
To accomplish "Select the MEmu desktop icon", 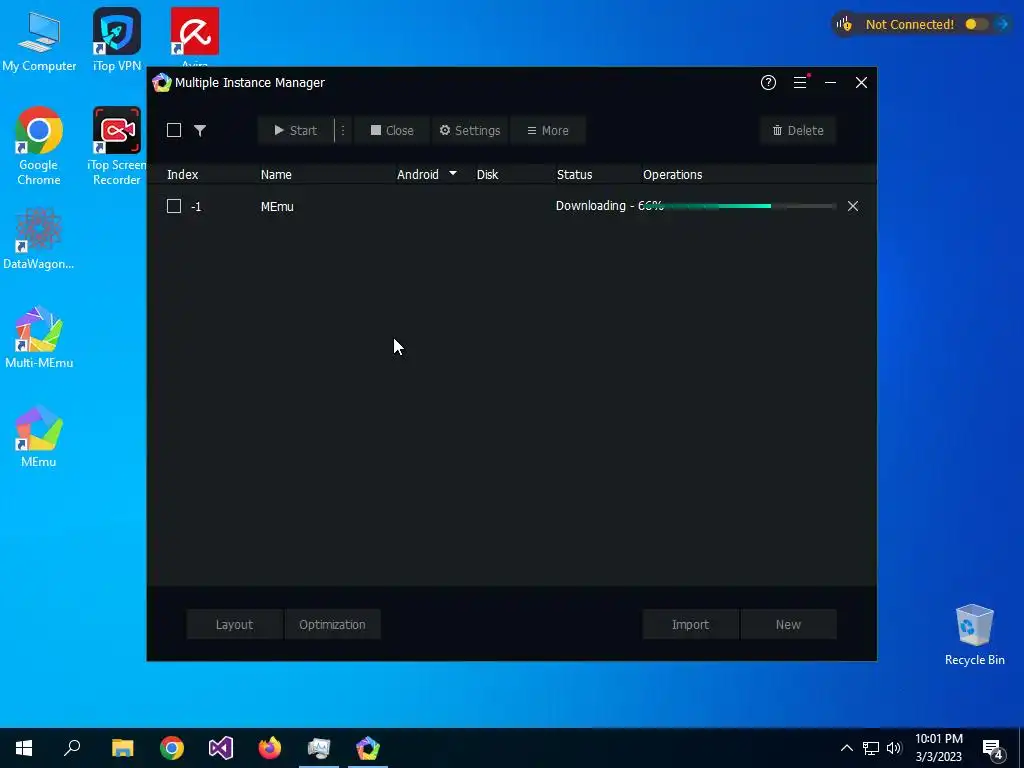I will [x=39, y=436].
